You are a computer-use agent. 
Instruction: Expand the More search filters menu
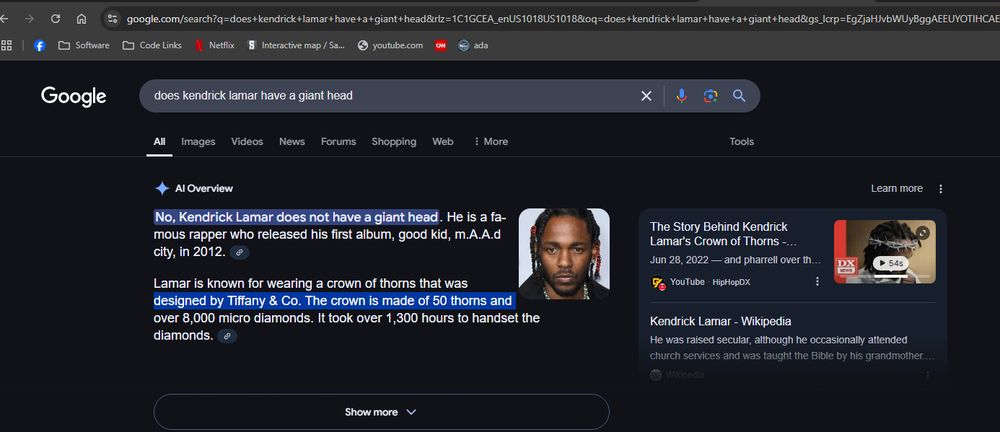[490, 142]
